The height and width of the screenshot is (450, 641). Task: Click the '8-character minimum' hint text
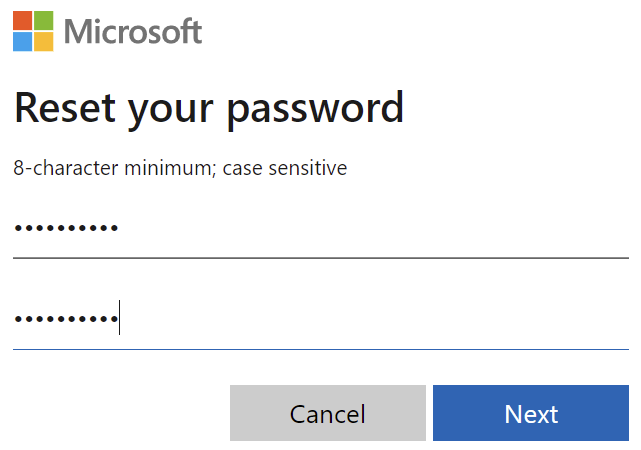click(x=114, y=168)
